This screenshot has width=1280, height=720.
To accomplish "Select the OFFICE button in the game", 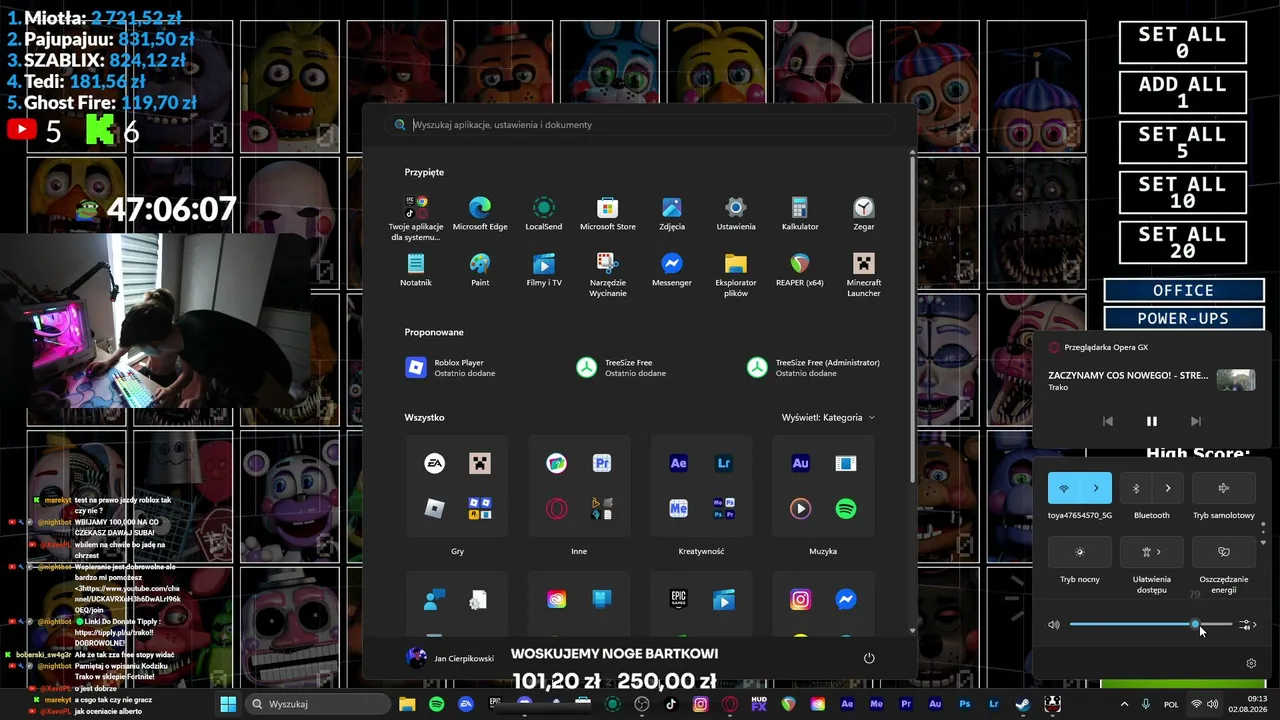I will 1183,290.
